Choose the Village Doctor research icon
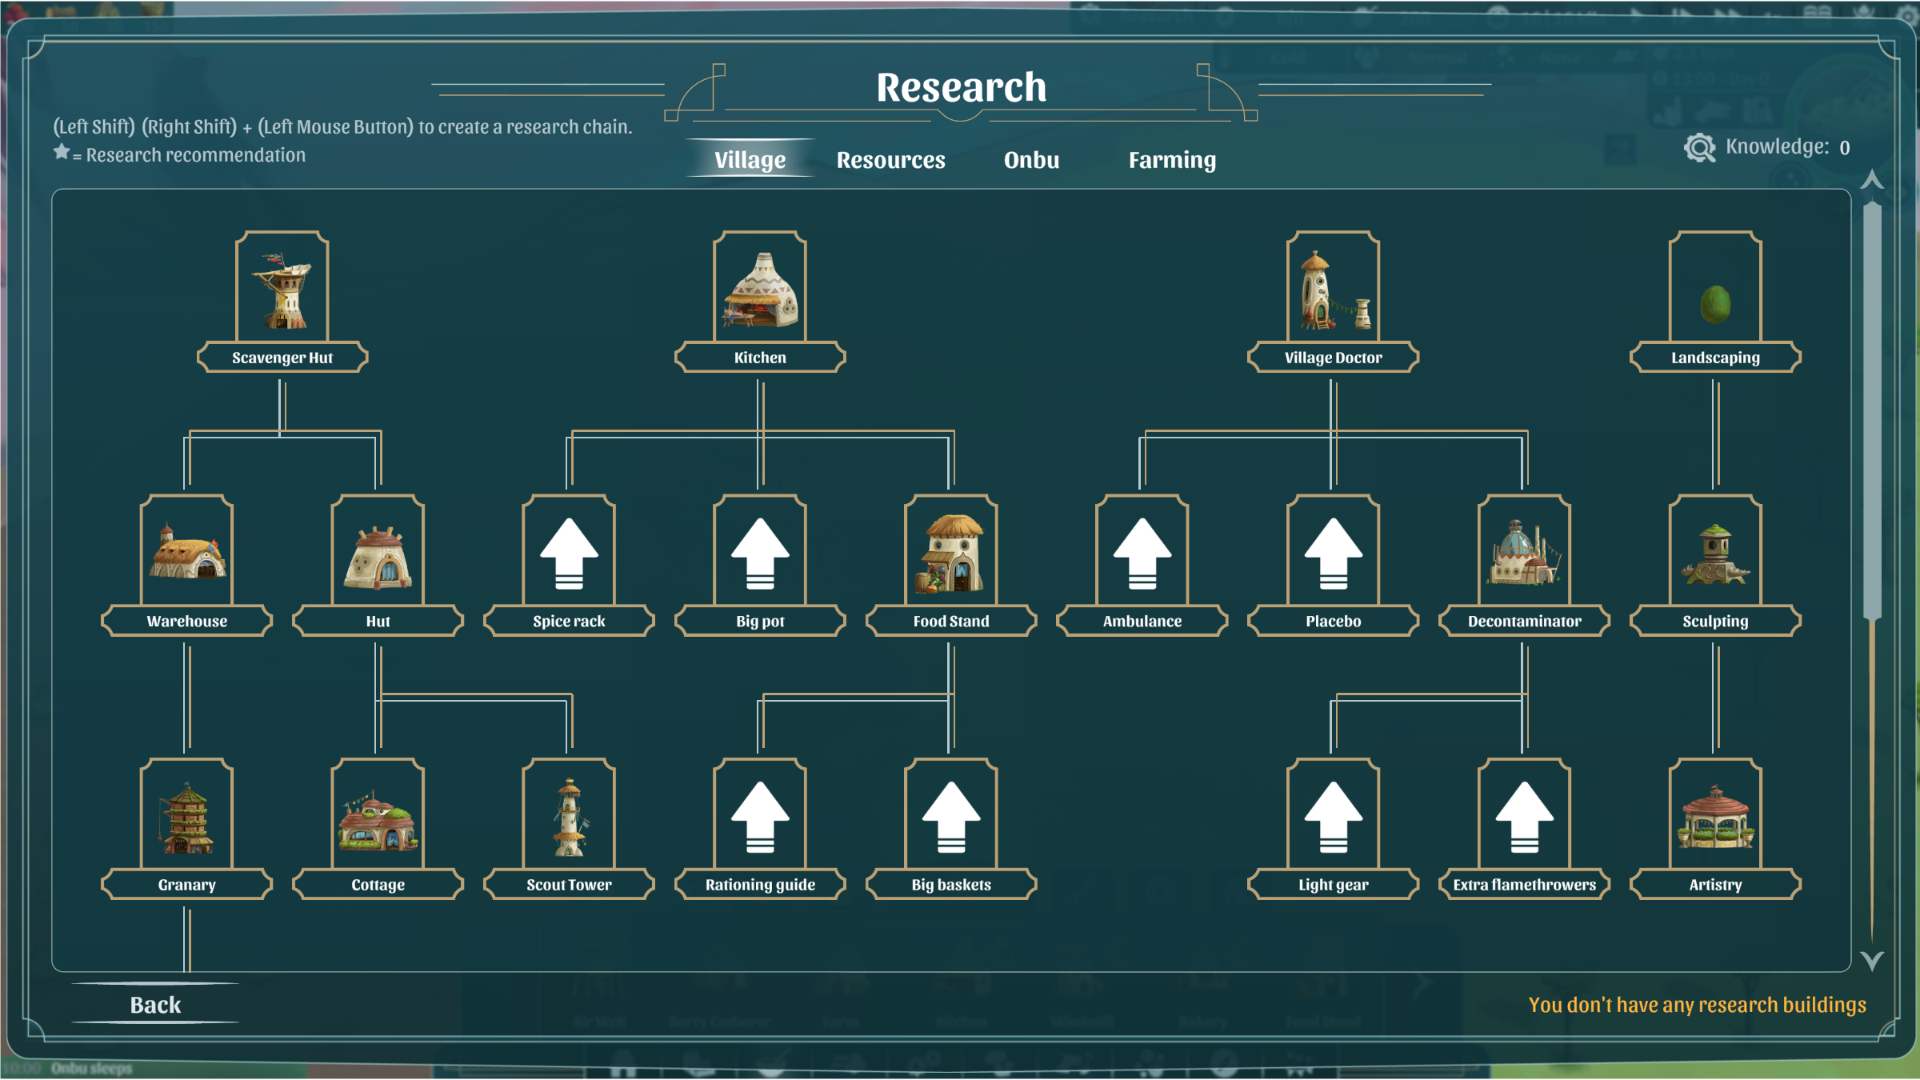Viewport: 1920px width, 1080px height. coord(1333,290)
